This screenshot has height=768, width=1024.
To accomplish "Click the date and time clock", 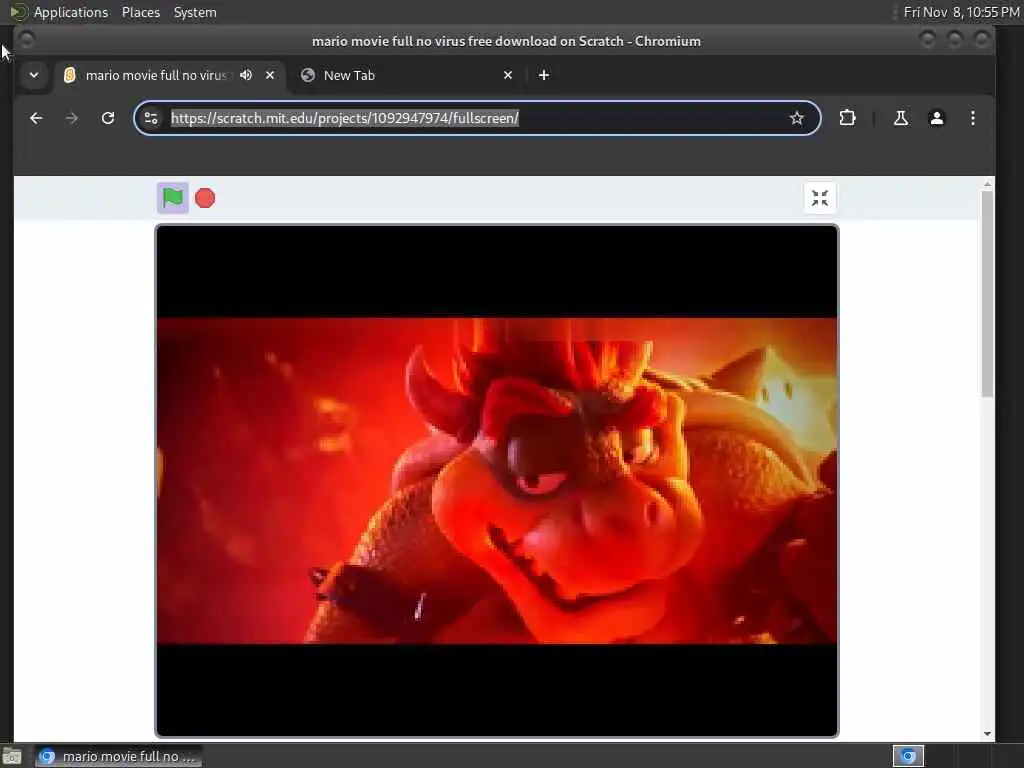I will (x=961, y=12).
